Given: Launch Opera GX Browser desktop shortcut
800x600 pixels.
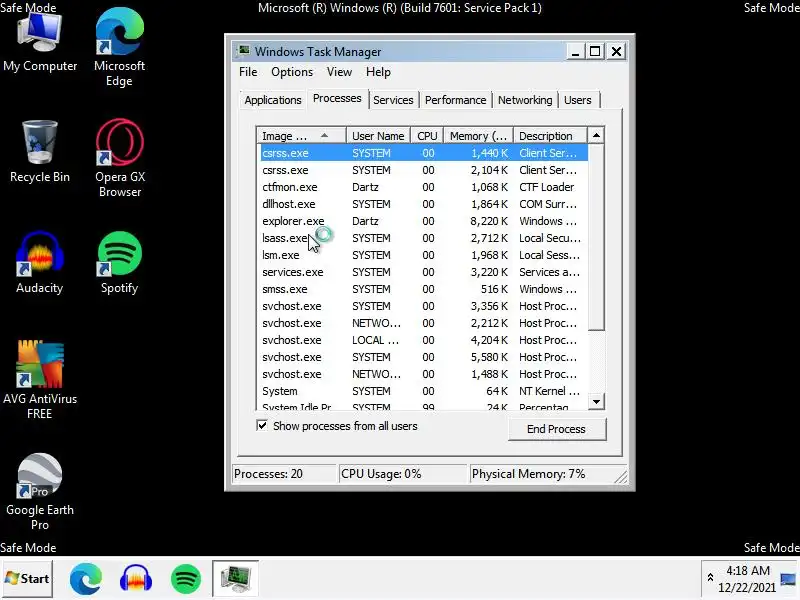Looking at the screenshot, I should (120, 158).
